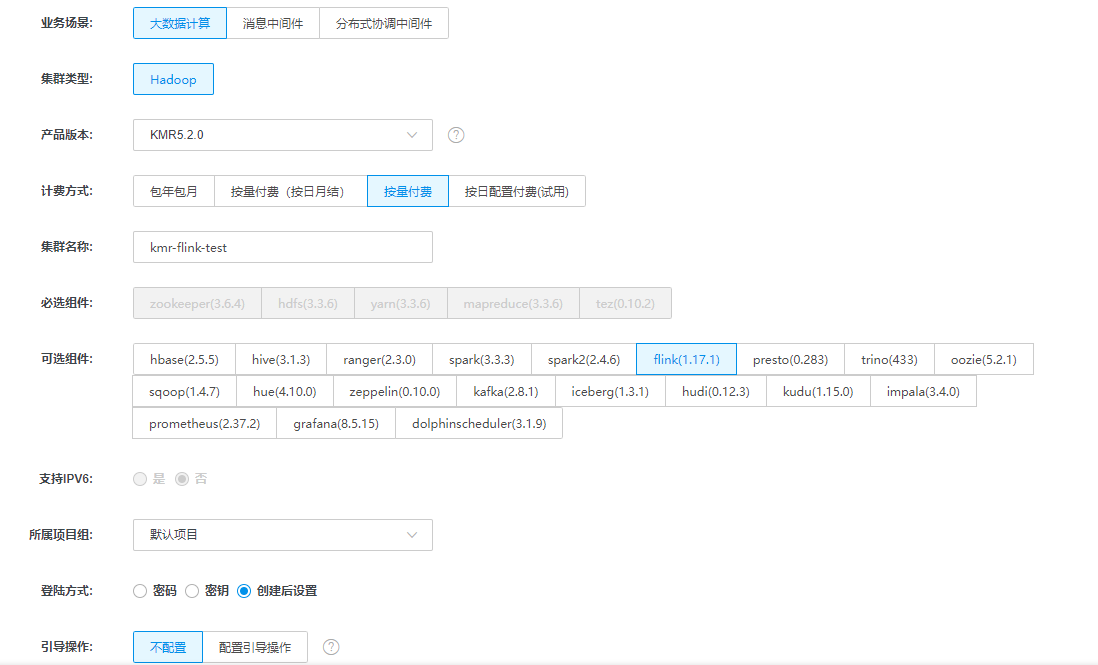Enable the prometheus(2.37.2) component
Viewport: 1098px width, 665px height.
coord(204,423)
